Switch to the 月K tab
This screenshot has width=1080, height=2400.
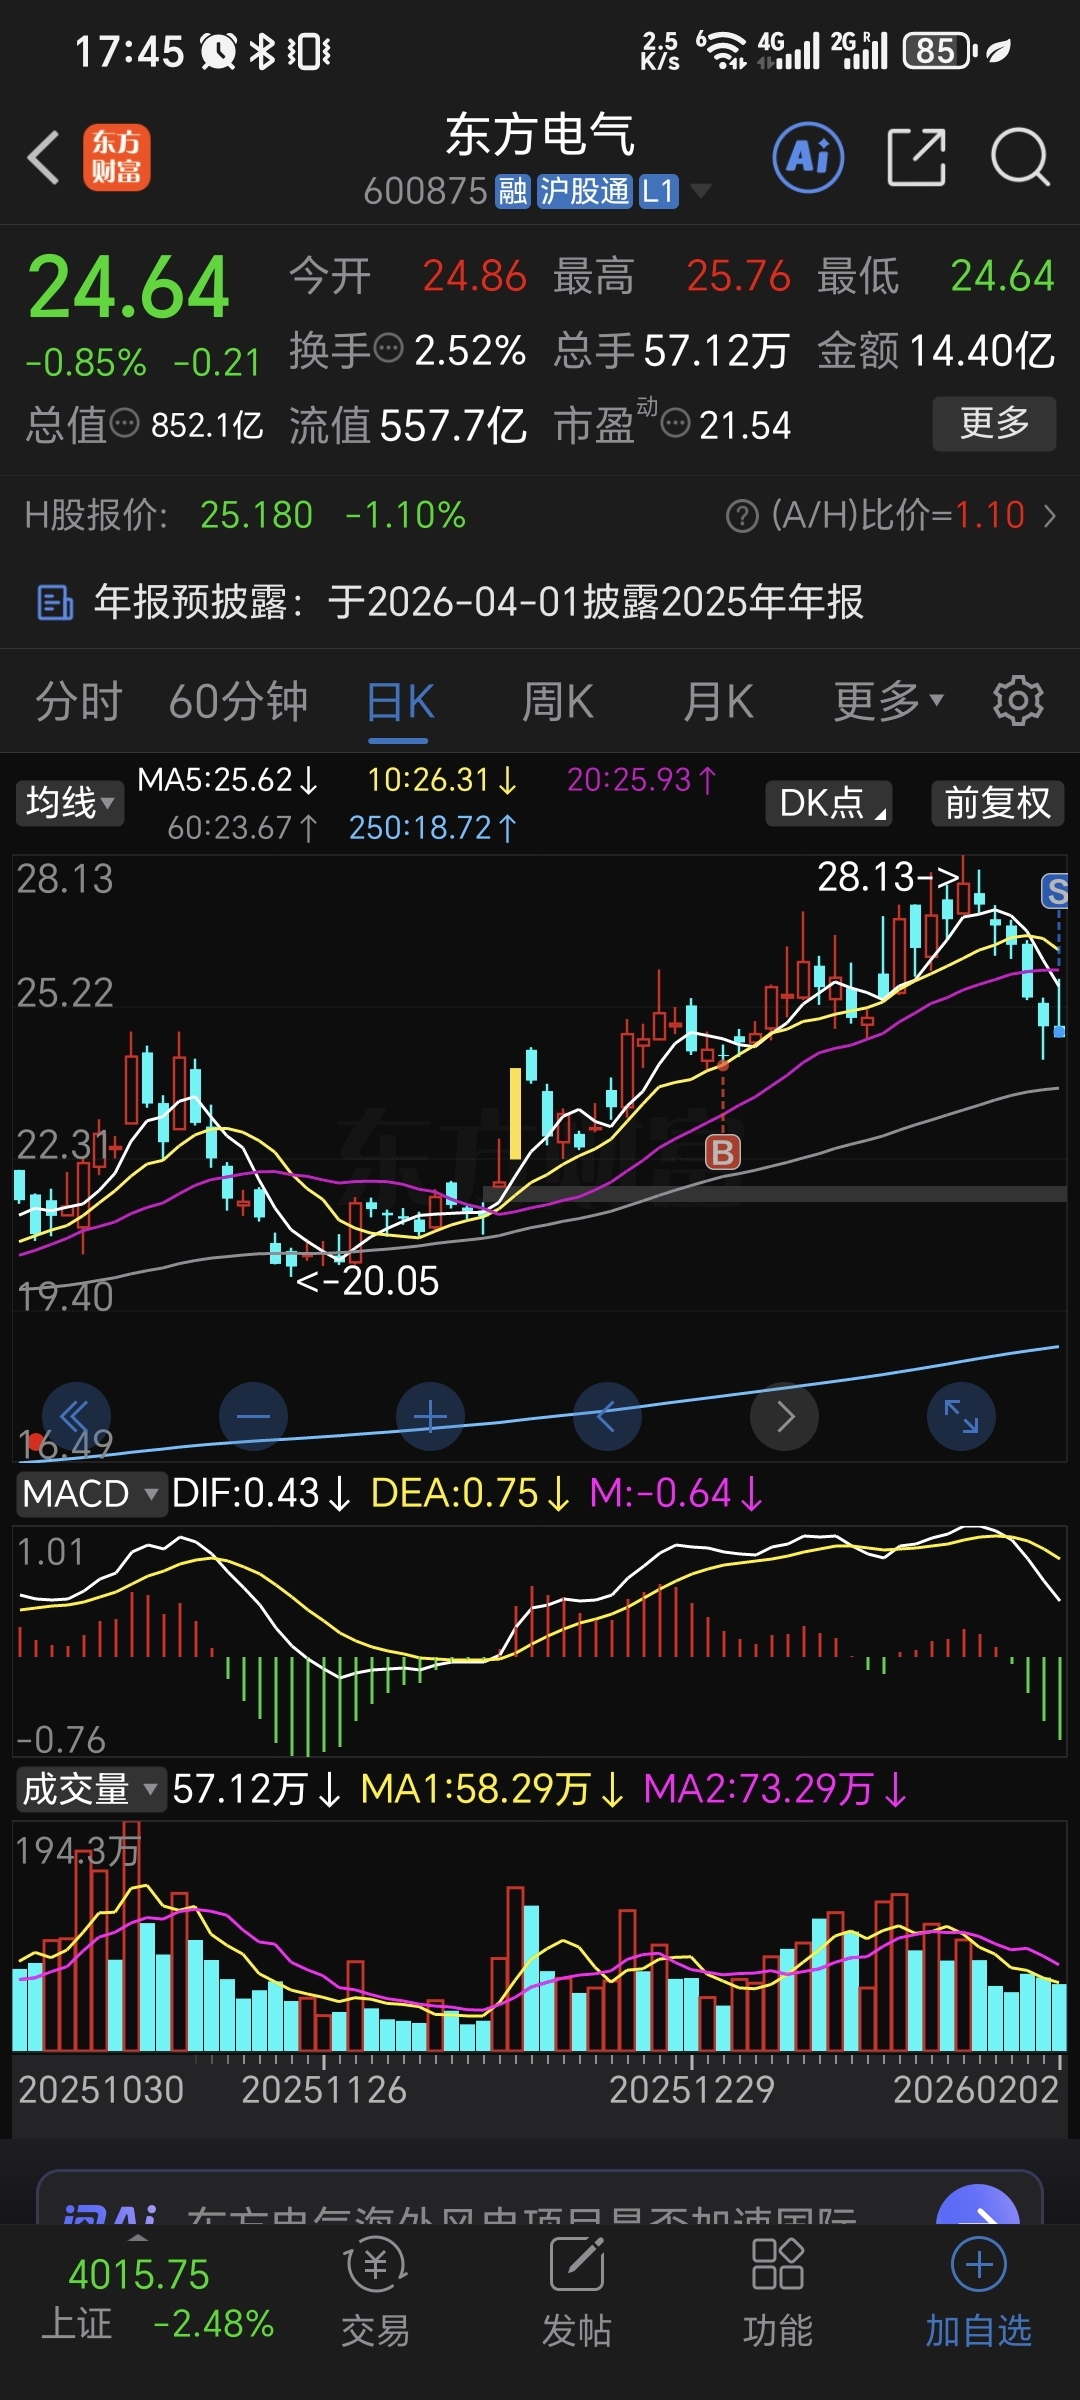[x=718, y=701]
